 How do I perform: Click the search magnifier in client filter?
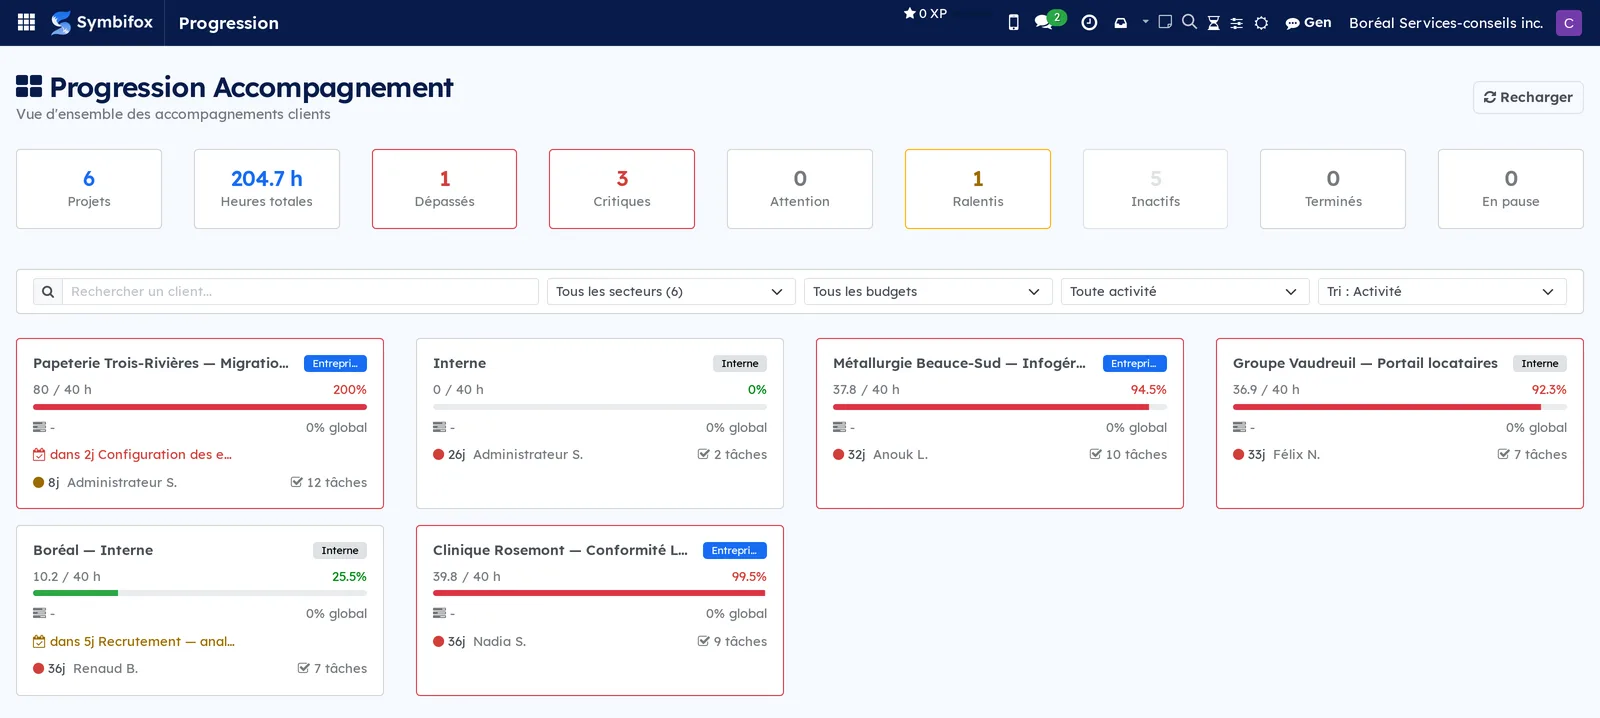(48, 291)
